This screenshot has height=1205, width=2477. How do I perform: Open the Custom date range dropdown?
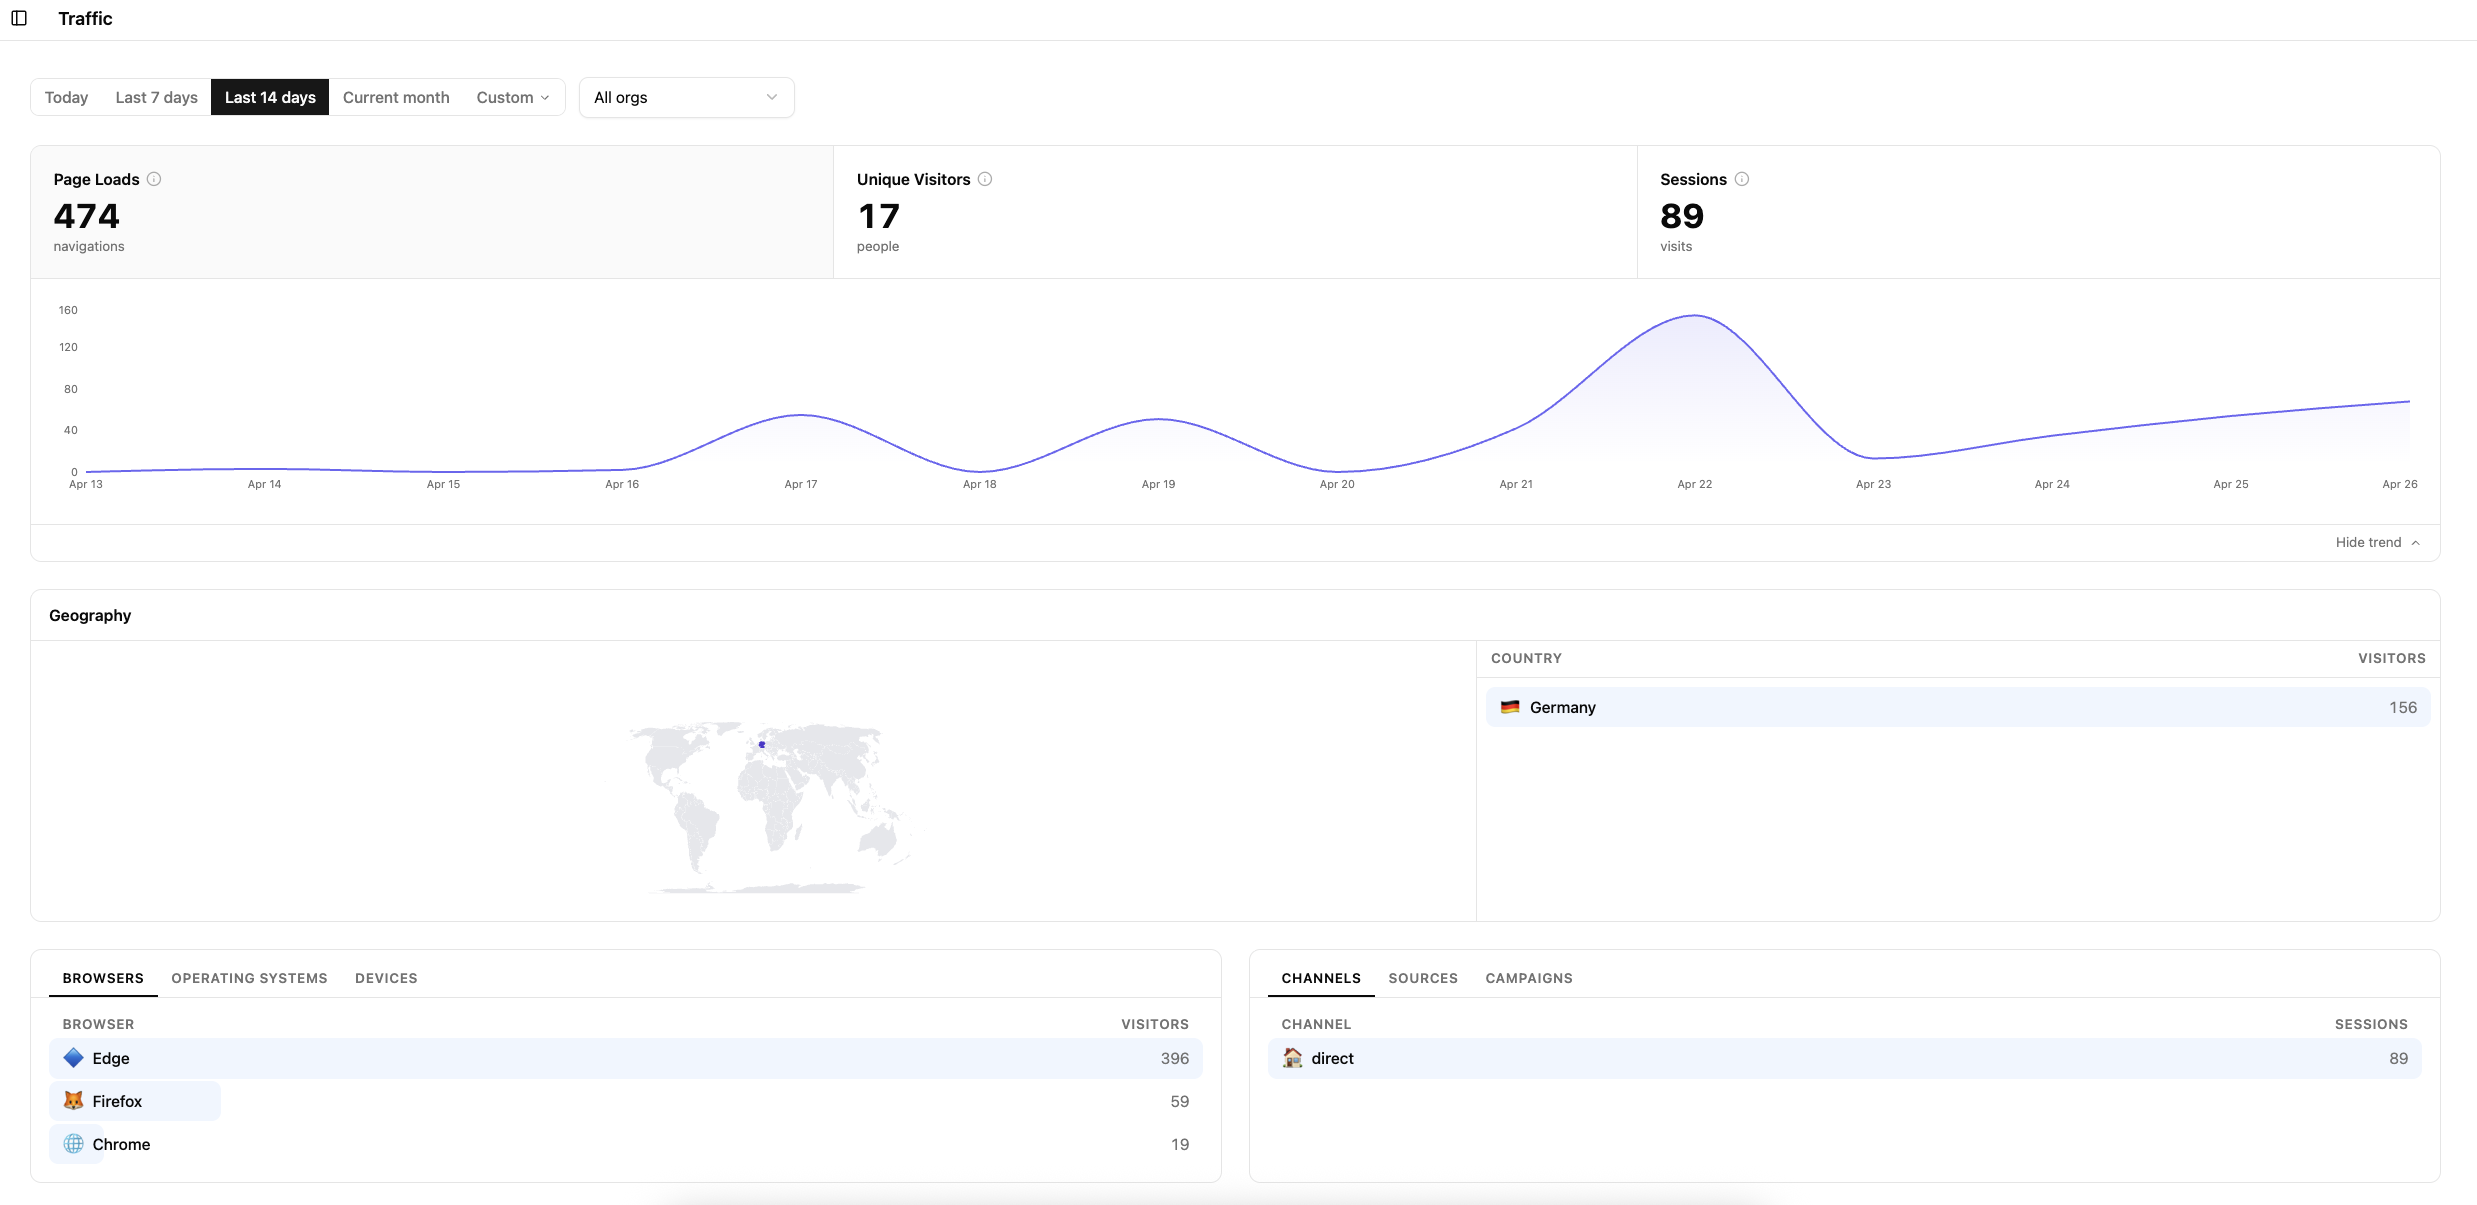[x=512, y=97]
